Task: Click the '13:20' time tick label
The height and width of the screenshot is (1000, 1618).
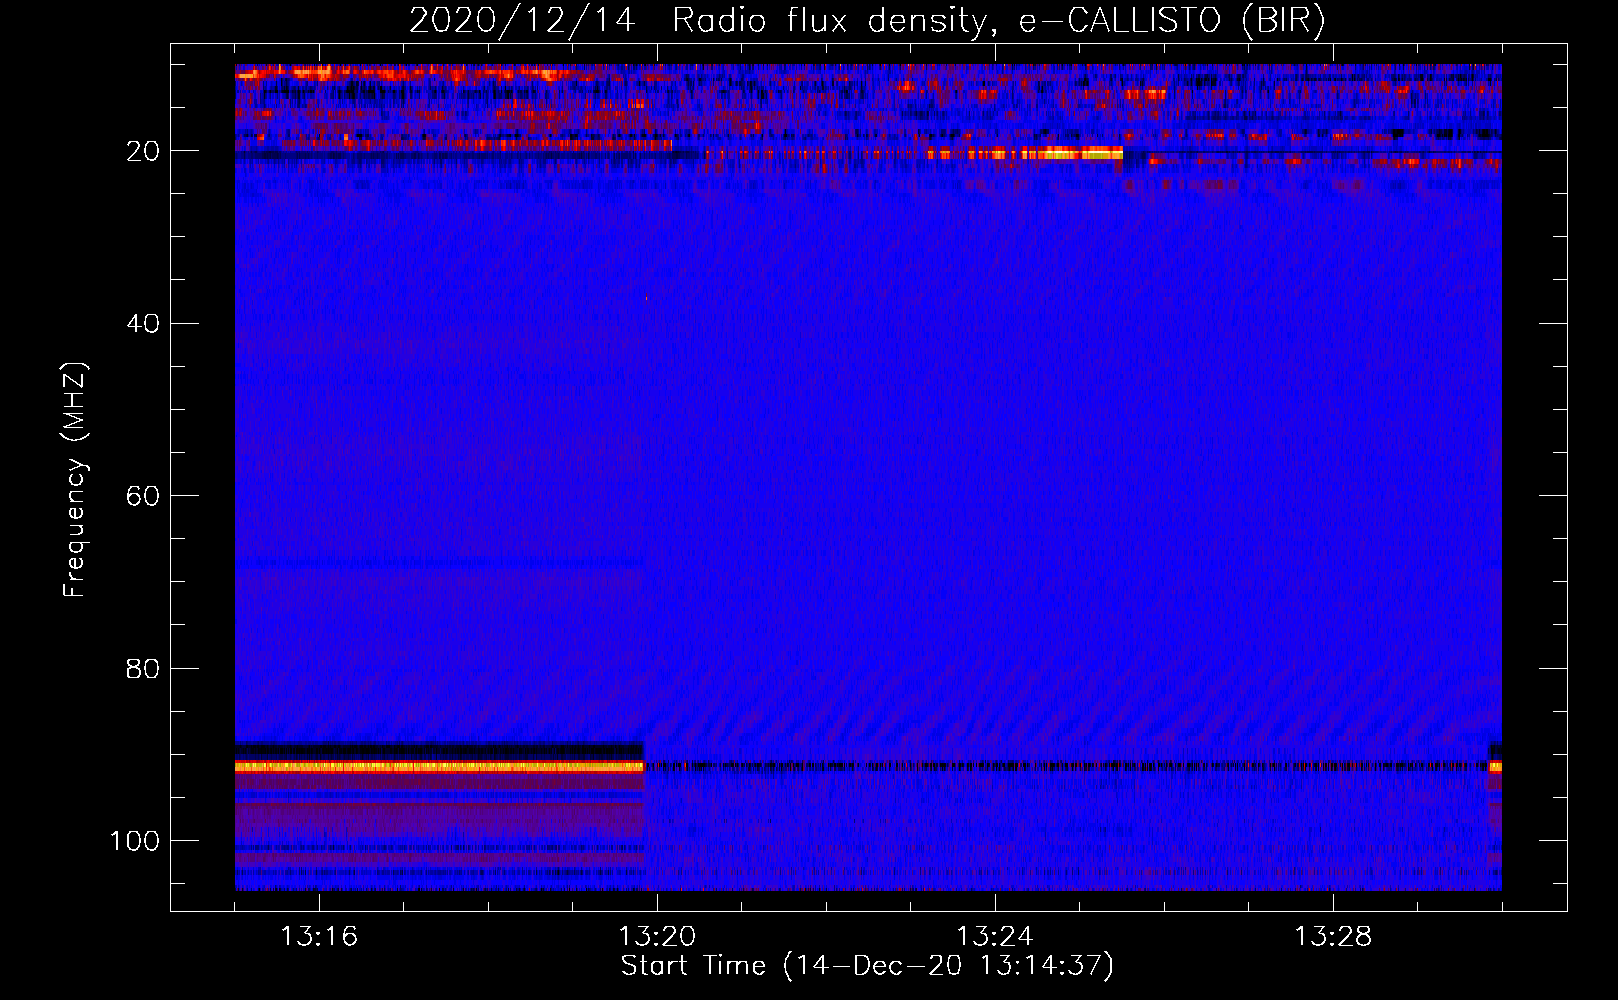Action: [657, 937]
